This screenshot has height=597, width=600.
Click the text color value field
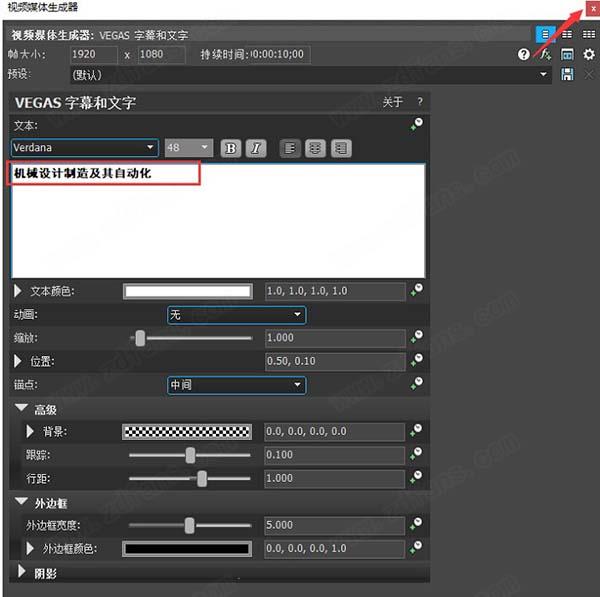coord(335,291)
